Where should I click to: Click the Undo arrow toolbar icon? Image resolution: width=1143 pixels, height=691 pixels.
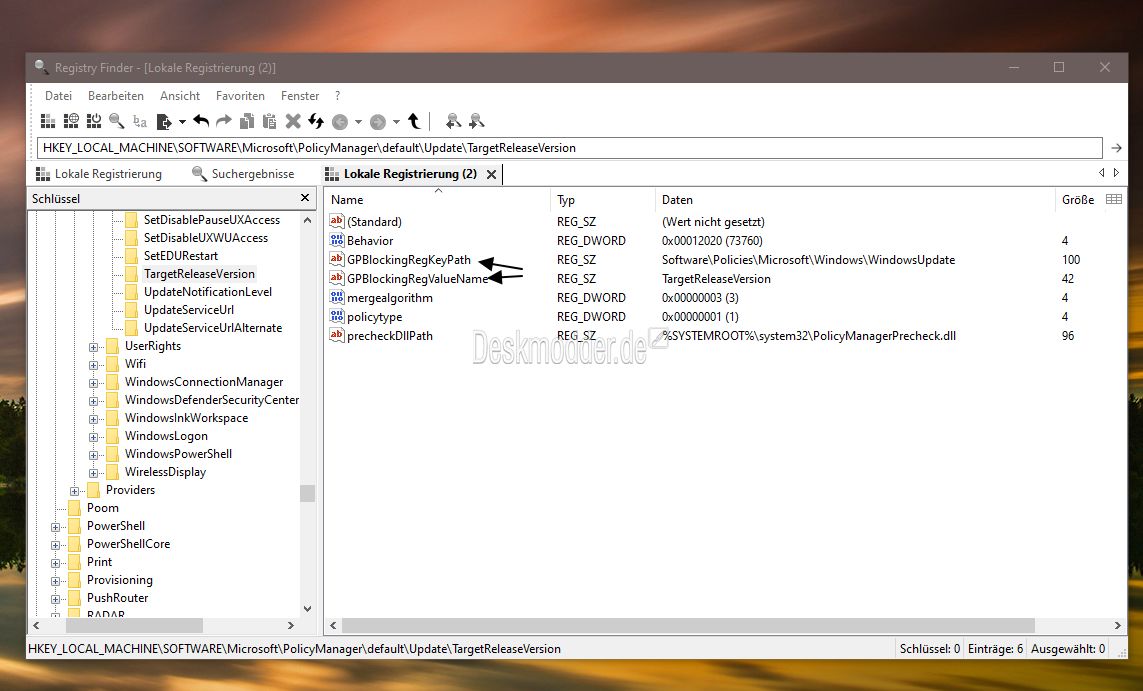(201, 121)
